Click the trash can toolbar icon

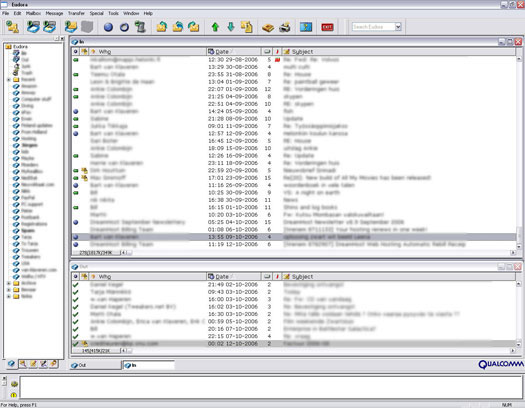click(x=140, y=27)
